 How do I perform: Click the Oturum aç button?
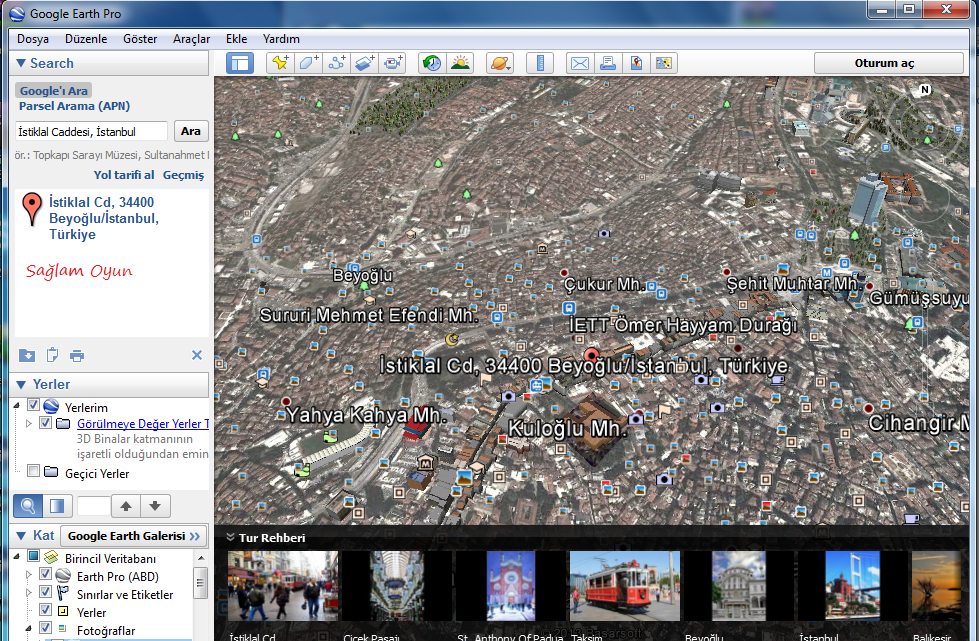888,63
